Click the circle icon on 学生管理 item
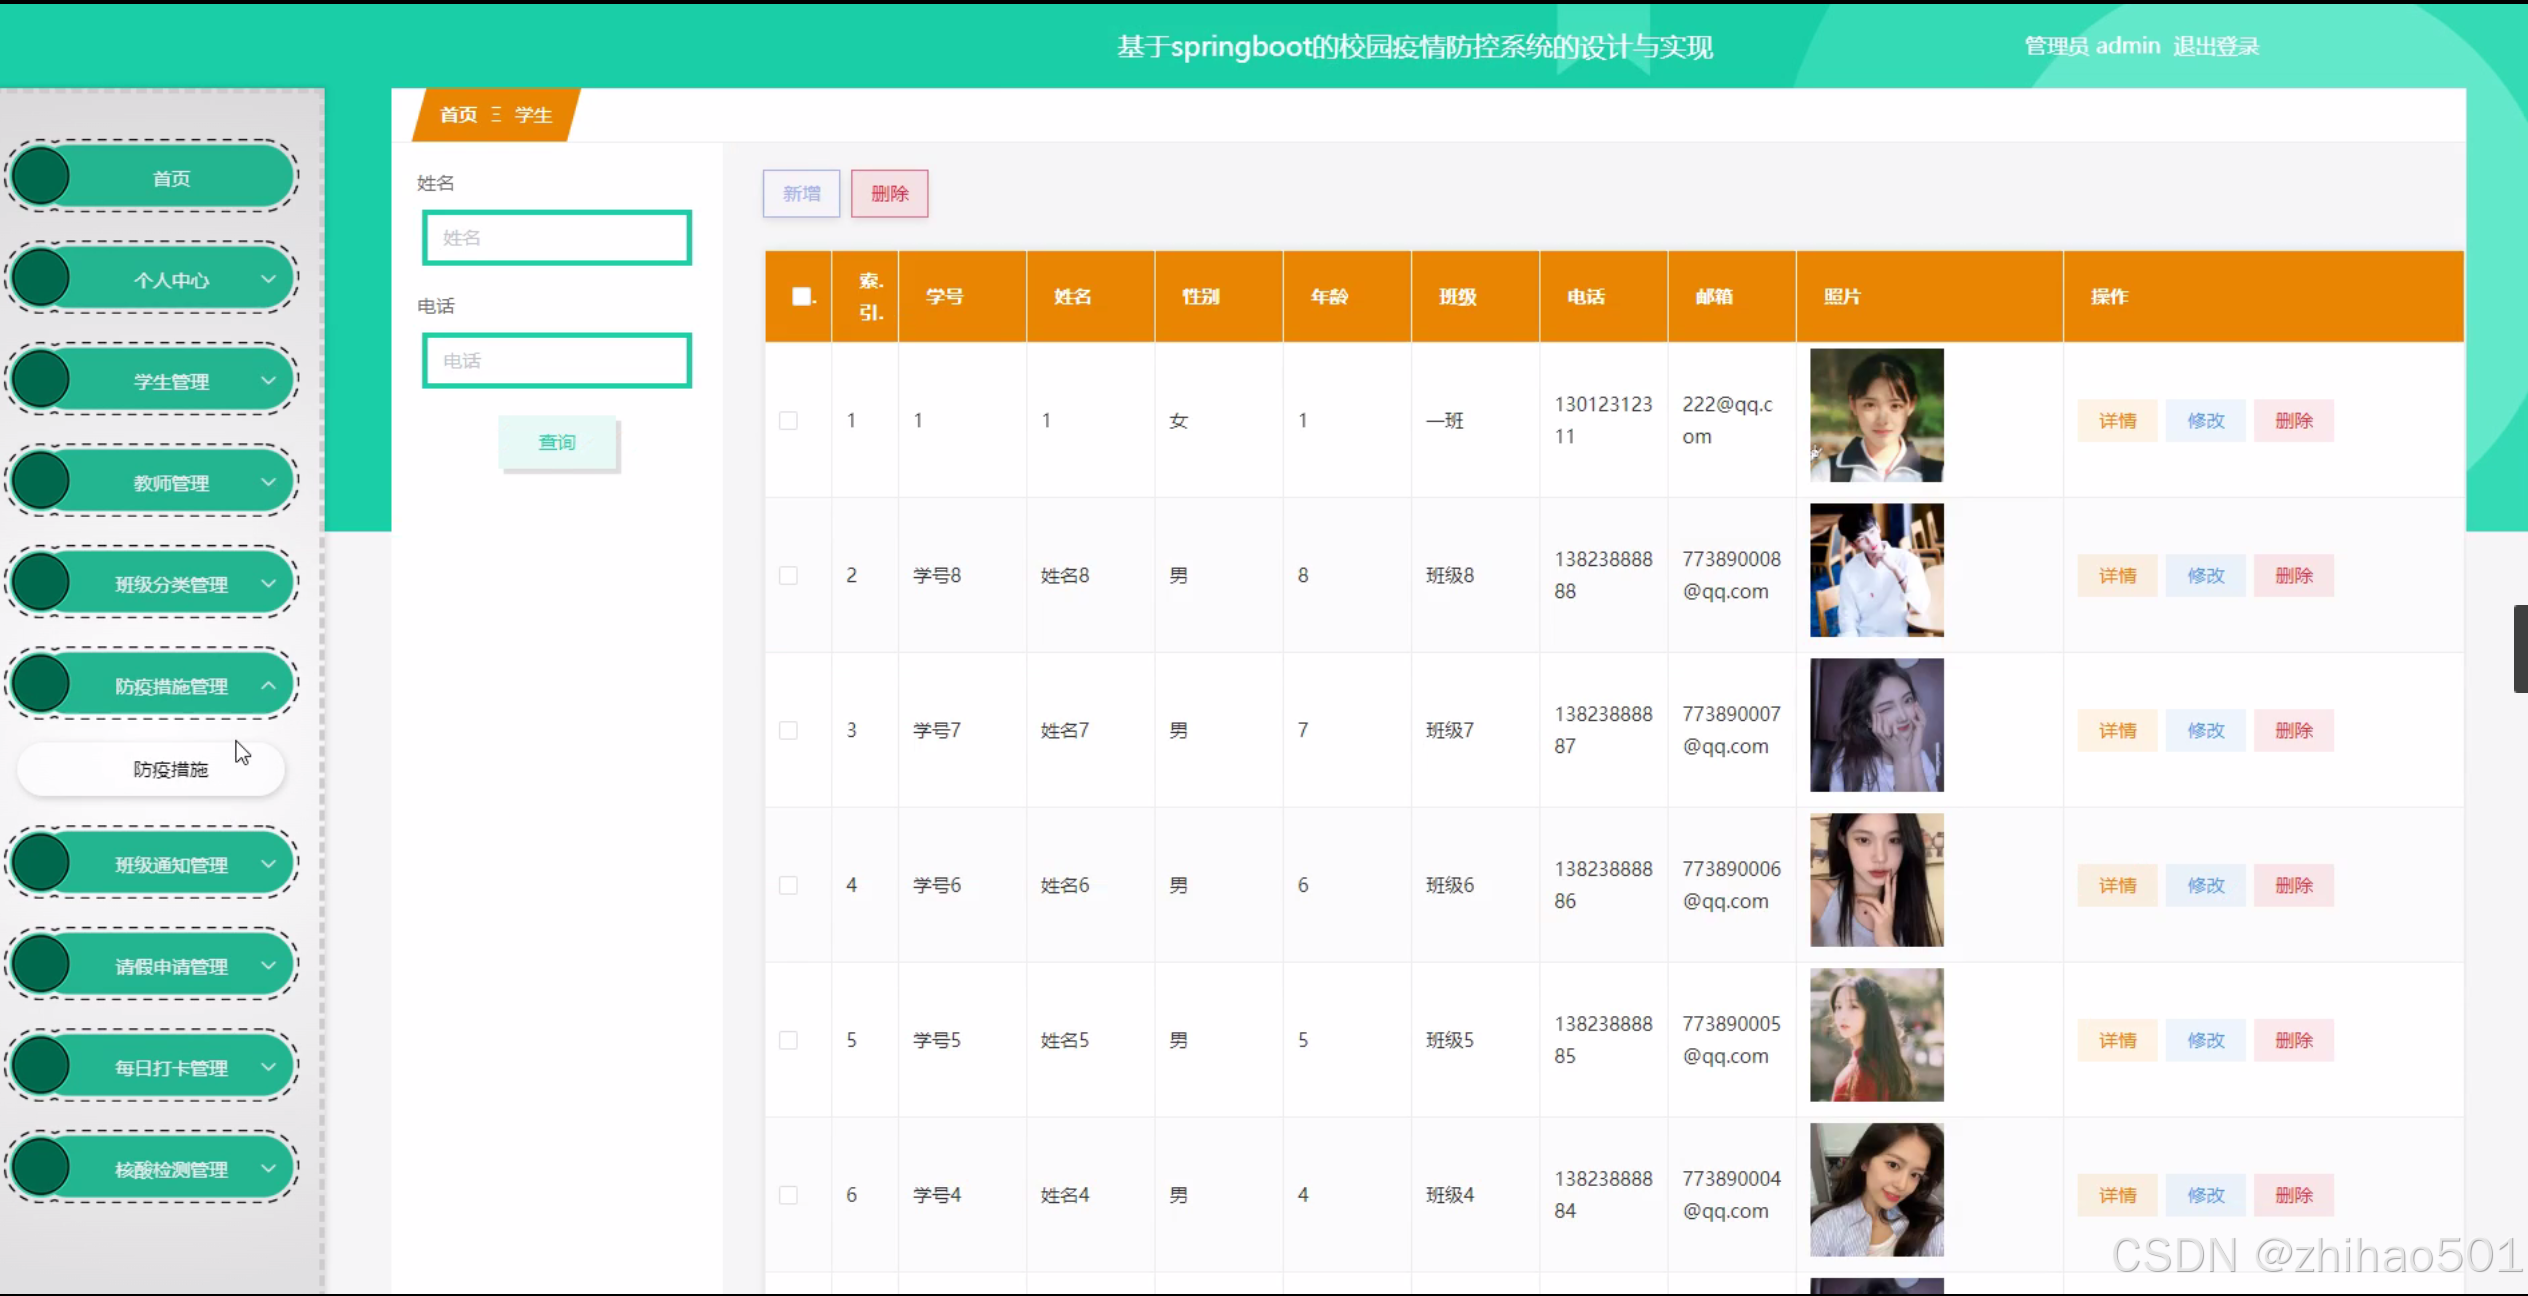The height and width of the screenshot is (1296, 2528). pos(41,380)
